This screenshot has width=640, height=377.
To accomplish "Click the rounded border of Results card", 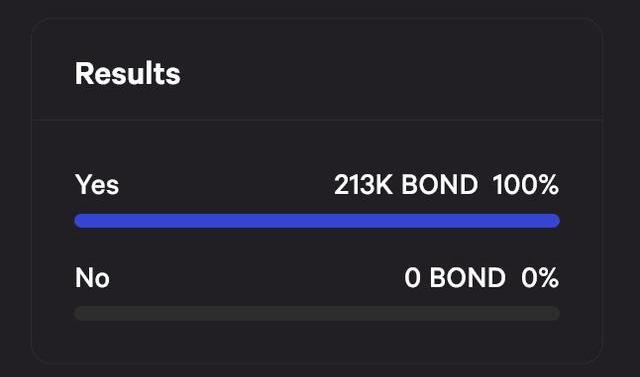I will point(317,19).
